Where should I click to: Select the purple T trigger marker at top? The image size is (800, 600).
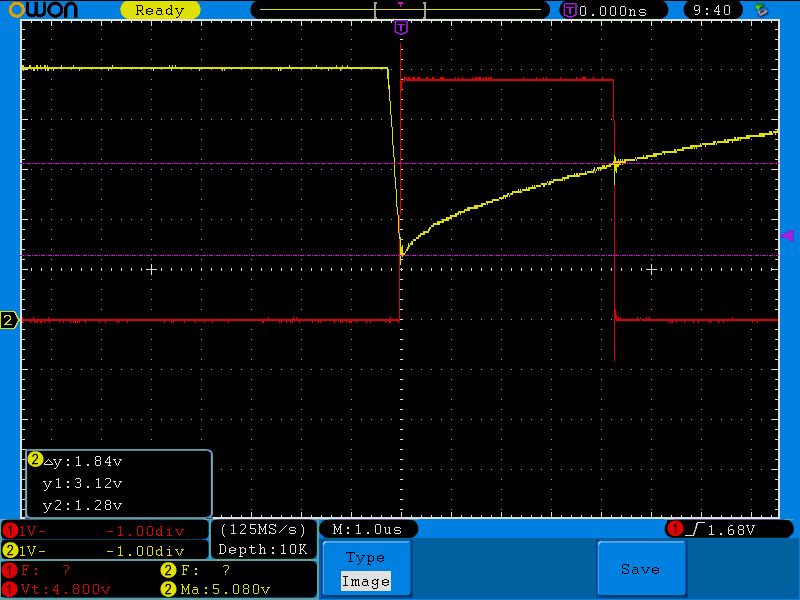(x=402, y=27)
